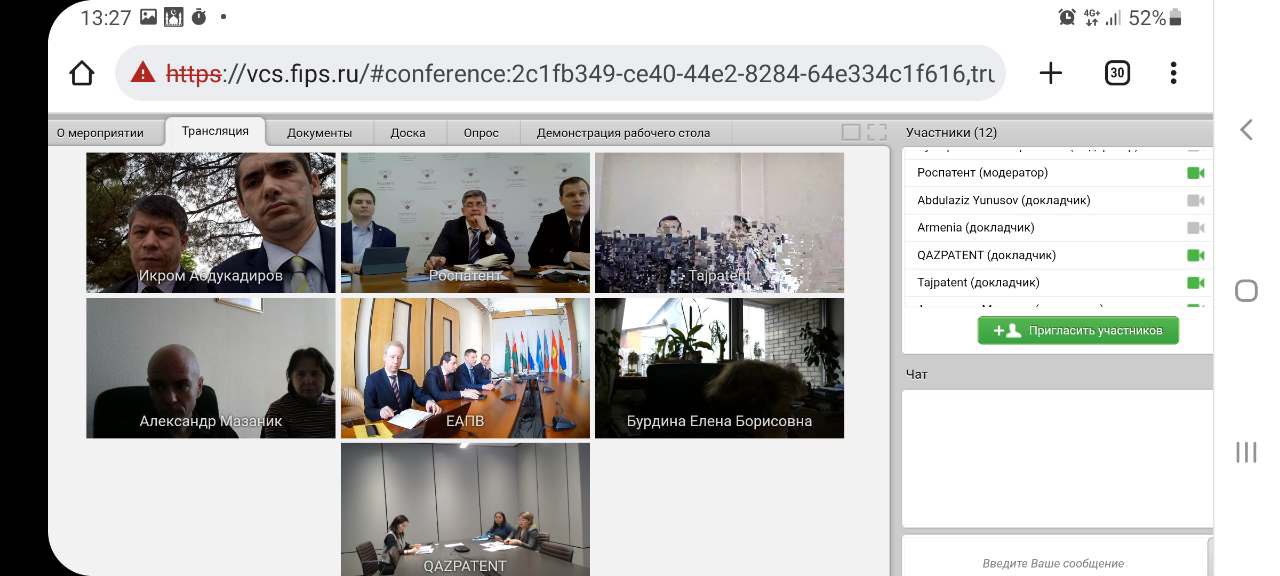Open a new browser tab with plus
Image resolution: width=1280 pixels, height=576 pixels.
1050,73
